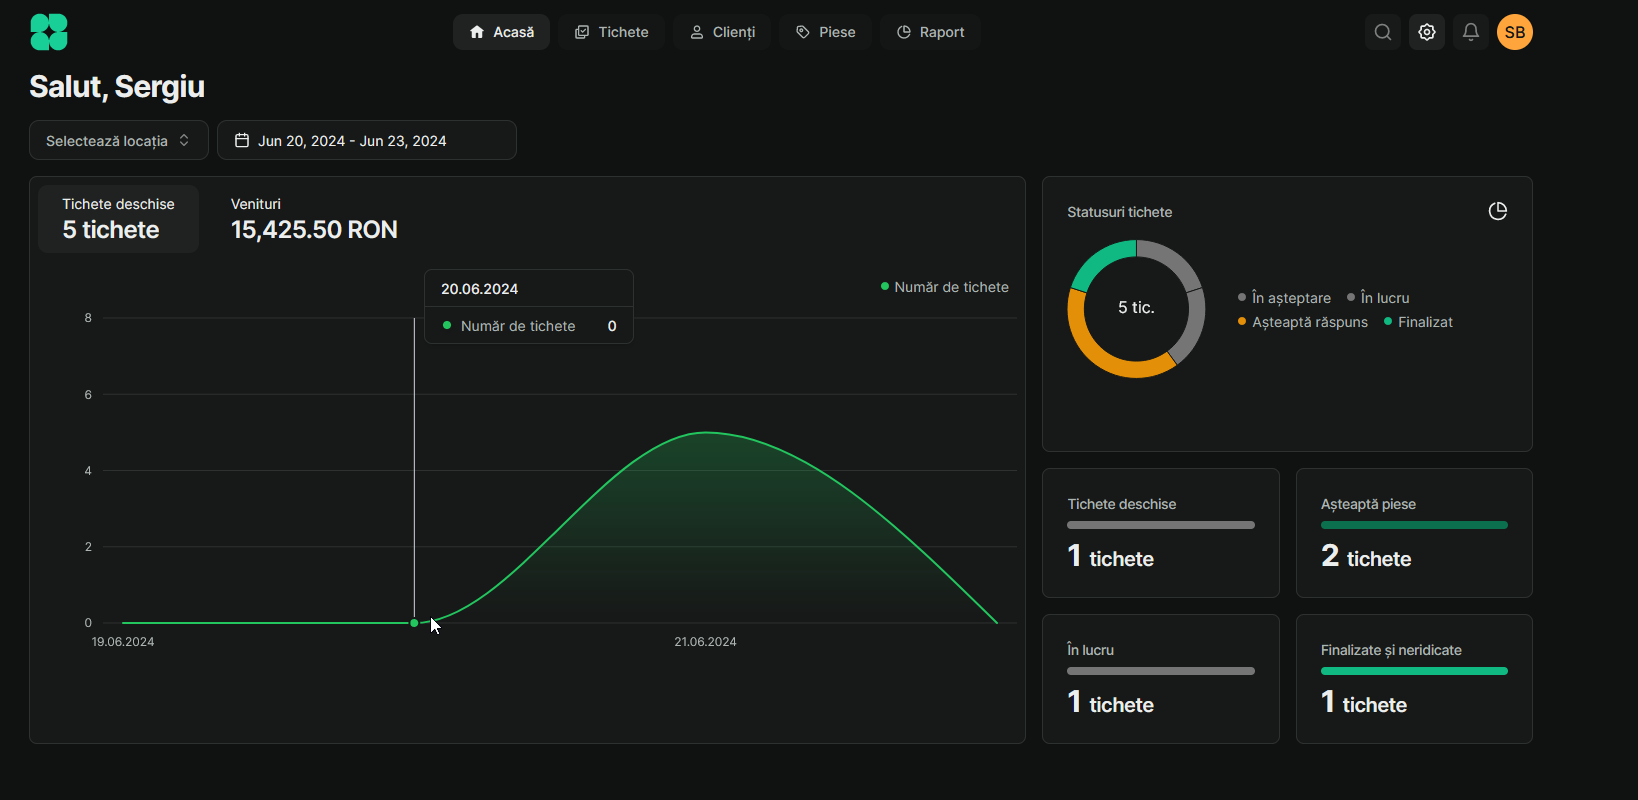Click the pie chart icon in Statusuri tichete
The image size is (1638, 800).
pyautogui.click(x=1498, y=211)
